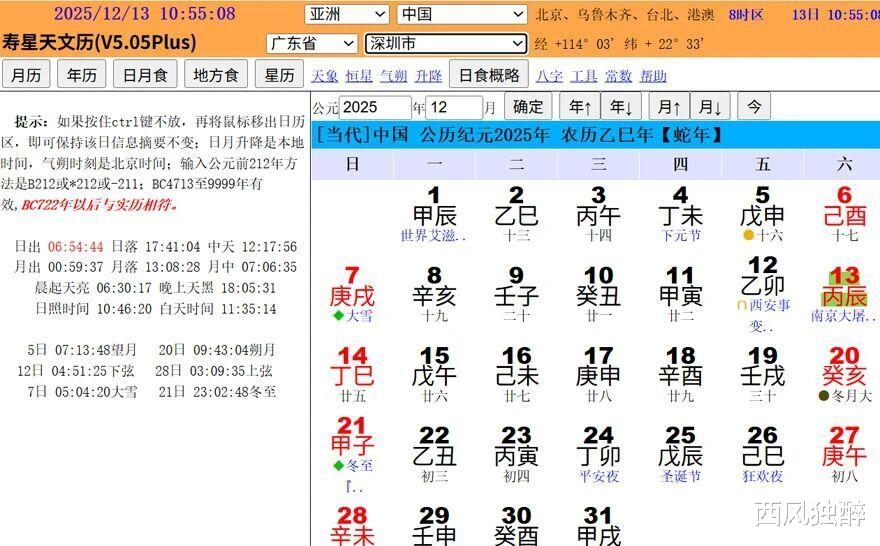Select December 22 乙丑 in calendar

click(434, 454)
